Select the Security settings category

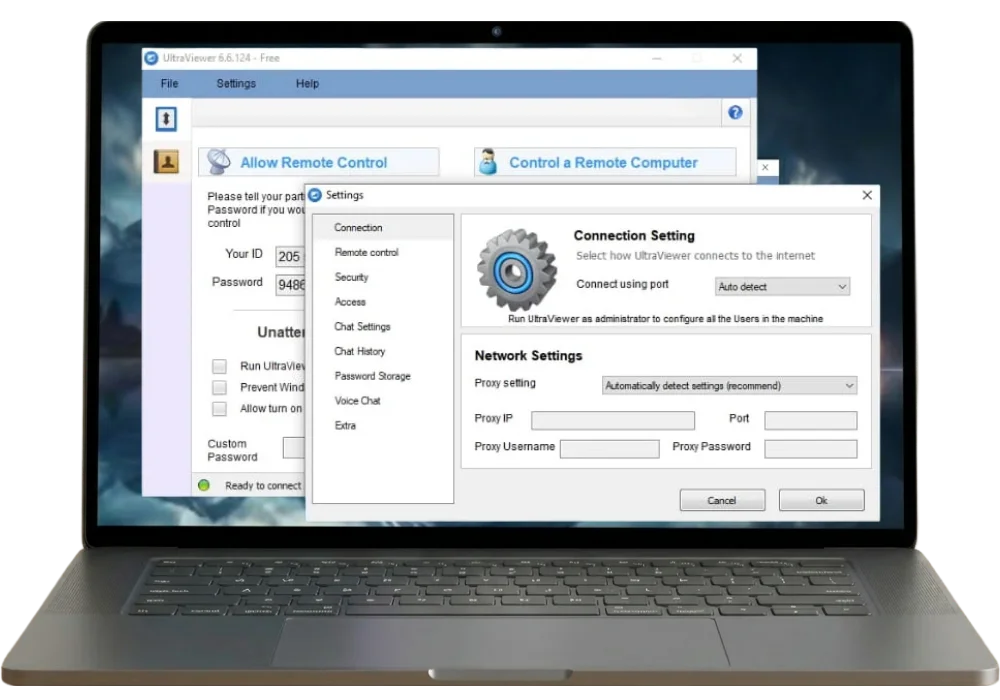click(x=383, y=277)
